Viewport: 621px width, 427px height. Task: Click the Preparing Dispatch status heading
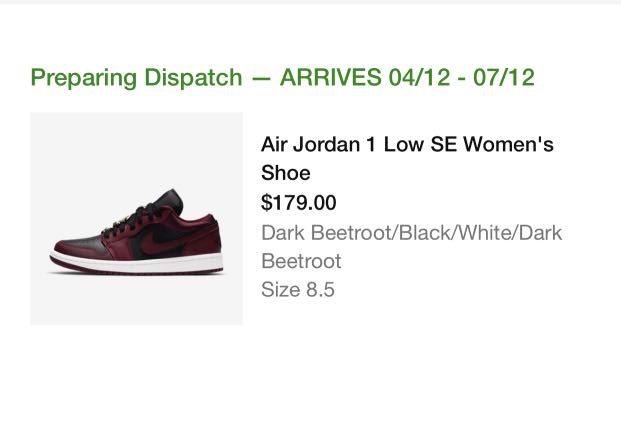click(x=136, y=78)
